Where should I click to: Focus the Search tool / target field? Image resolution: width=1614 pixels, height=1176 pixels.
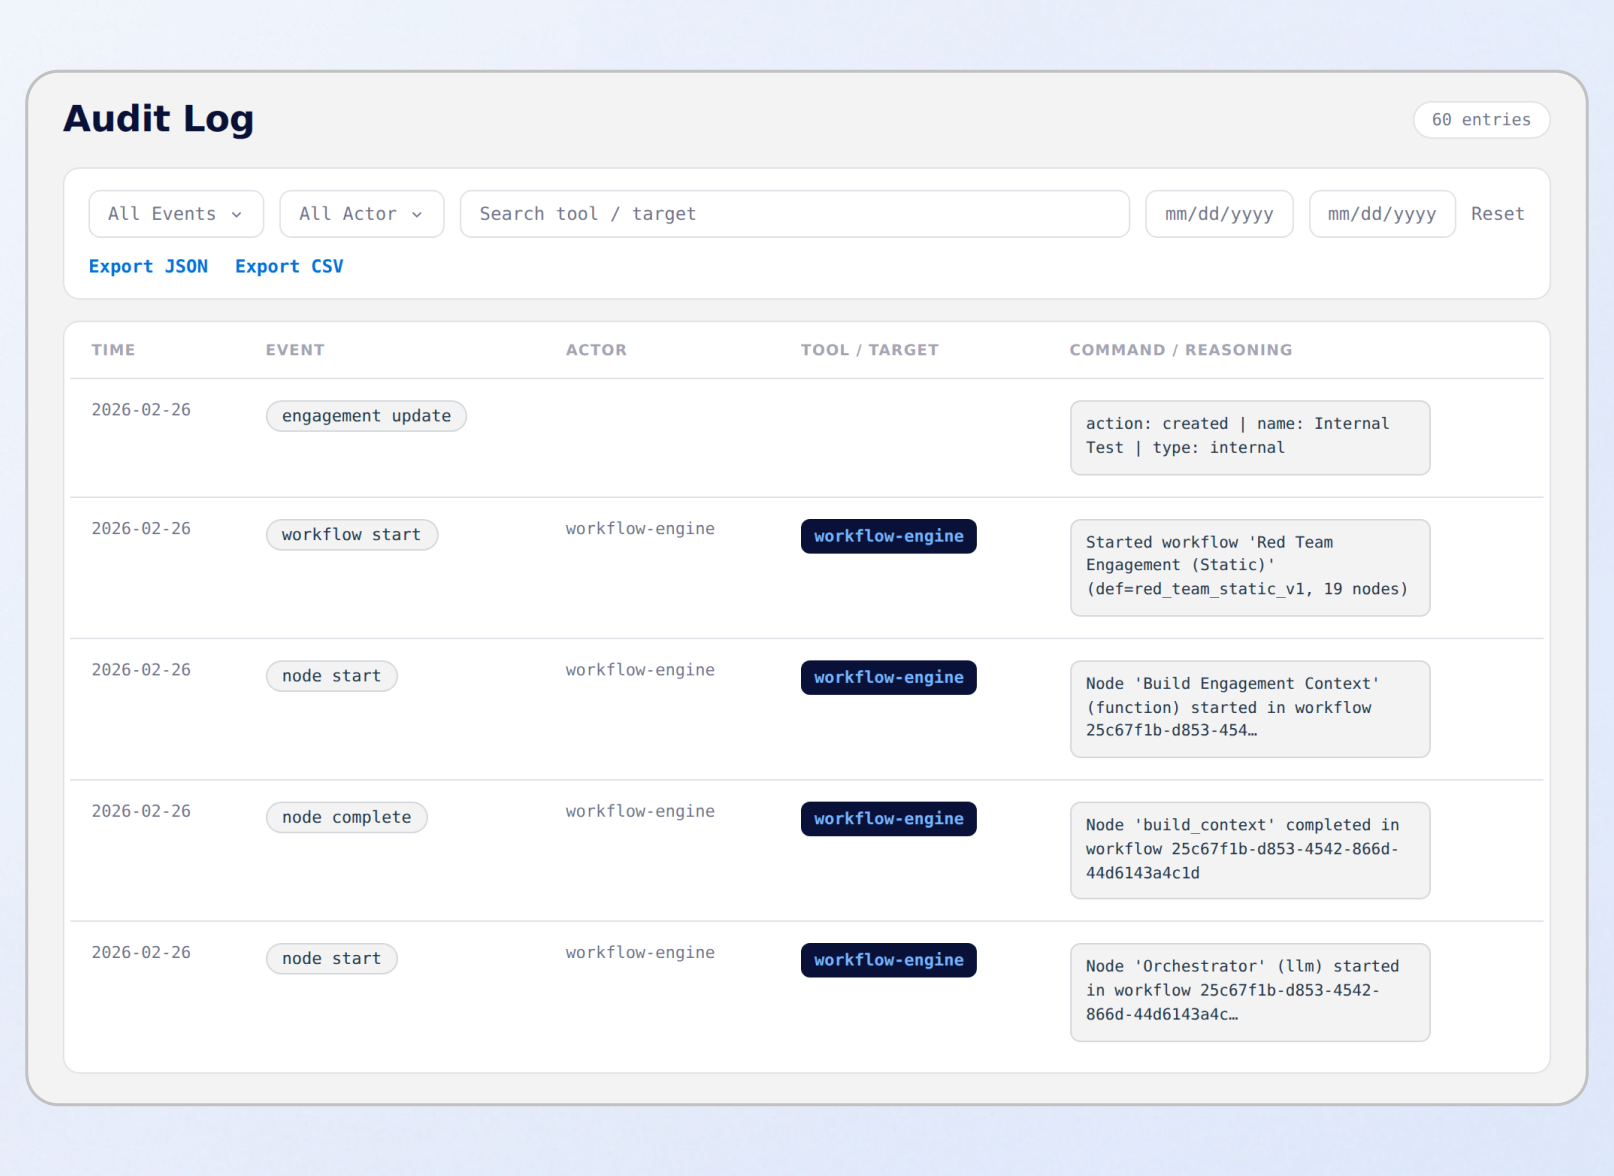pos(795,214)
